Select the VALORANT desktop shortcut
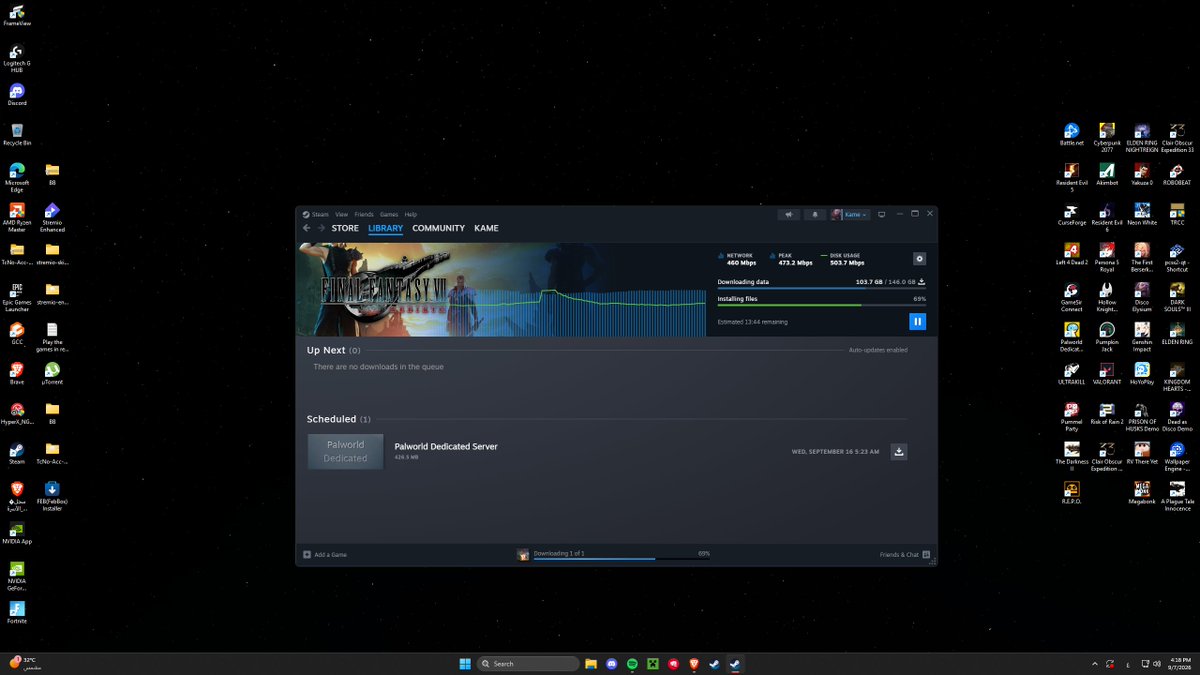Screen dimensions: 1200x675 (1107, 375)
